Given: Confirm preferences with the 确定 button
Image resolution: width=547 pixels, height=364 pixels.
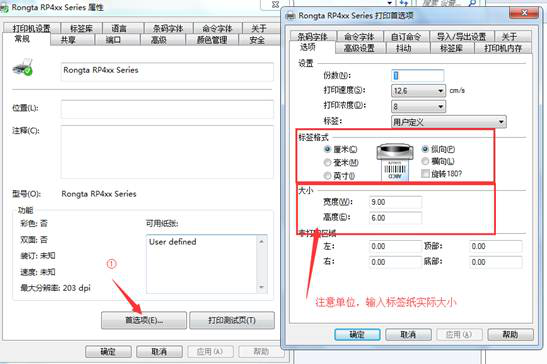Looking at the screenshot, I should click(x=357, y=334).
